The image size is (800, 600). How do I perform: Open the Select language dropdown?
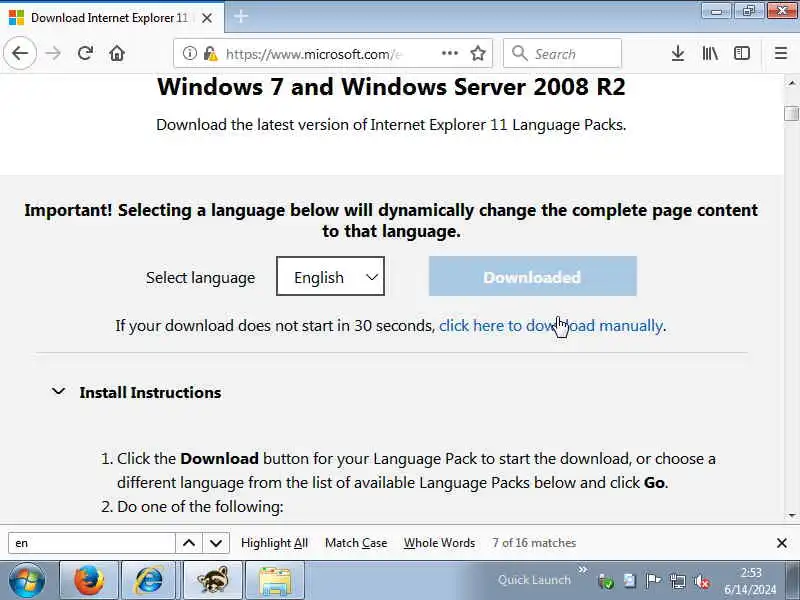[330, 276]
